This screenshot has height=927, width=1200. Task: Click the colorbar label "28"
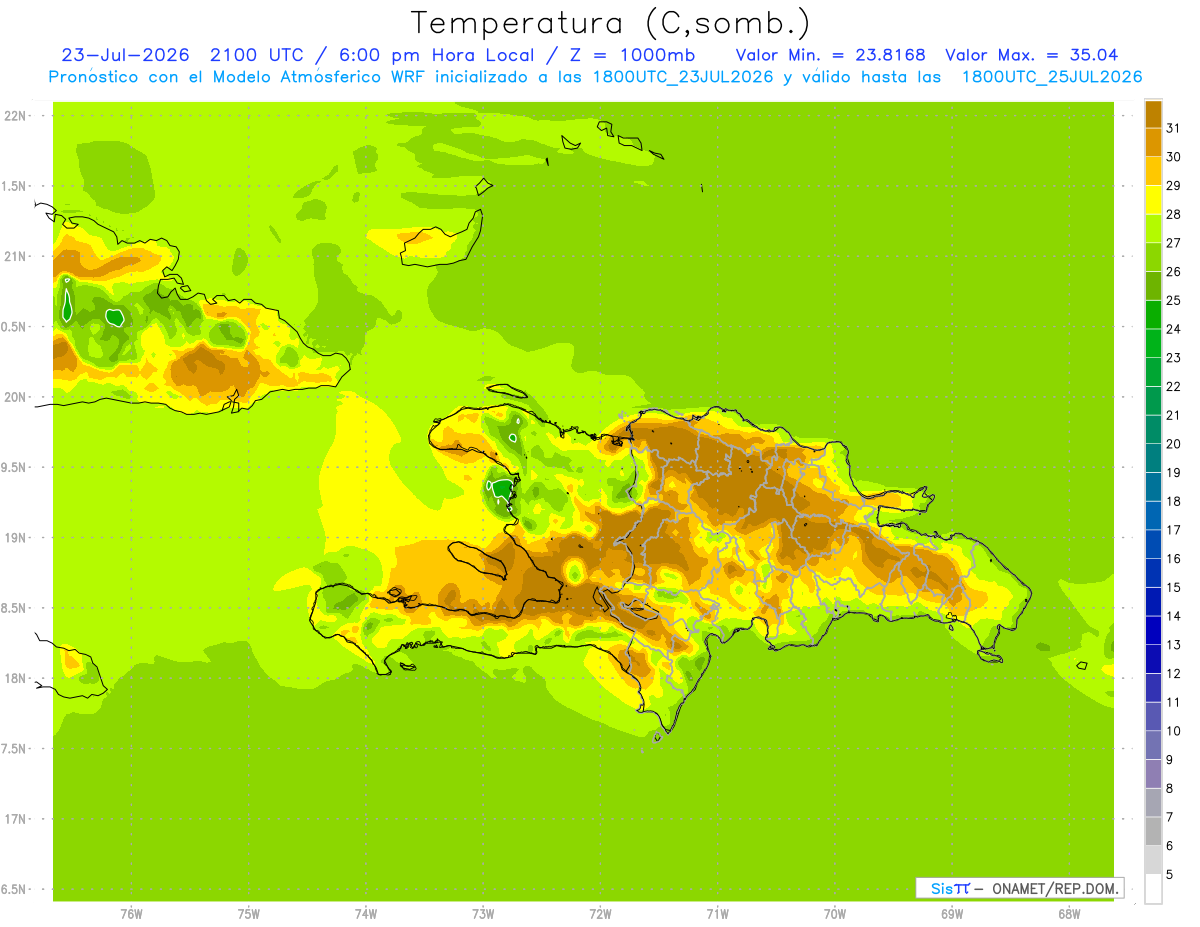(x=1173, y=214)
